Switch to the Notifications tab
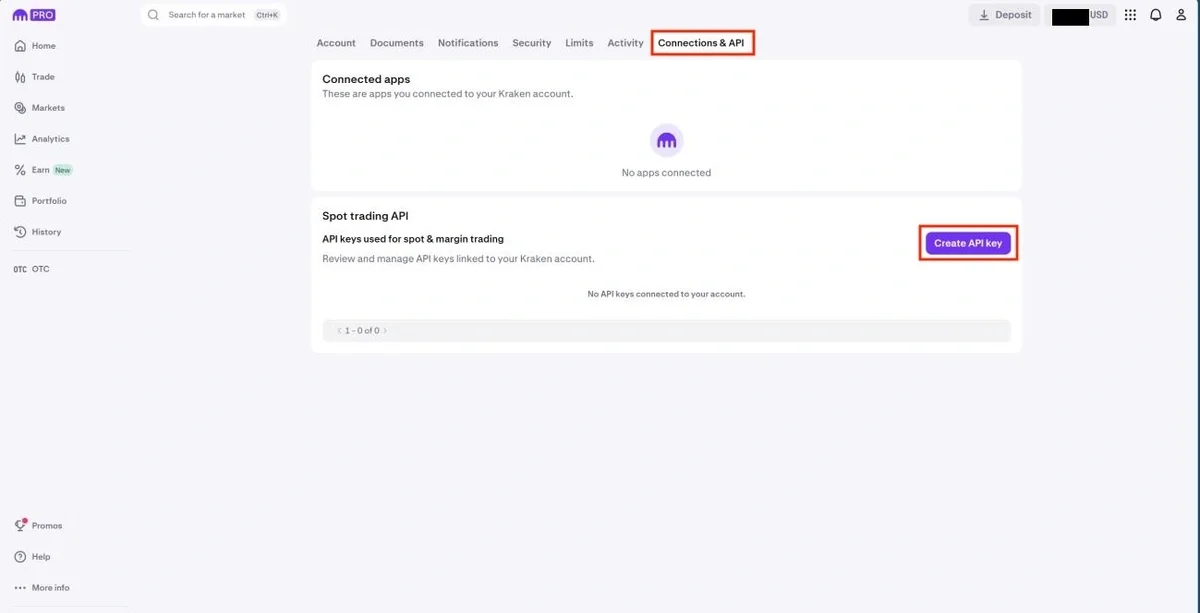Screen dimensions: 1200x613 coord(467,43)
